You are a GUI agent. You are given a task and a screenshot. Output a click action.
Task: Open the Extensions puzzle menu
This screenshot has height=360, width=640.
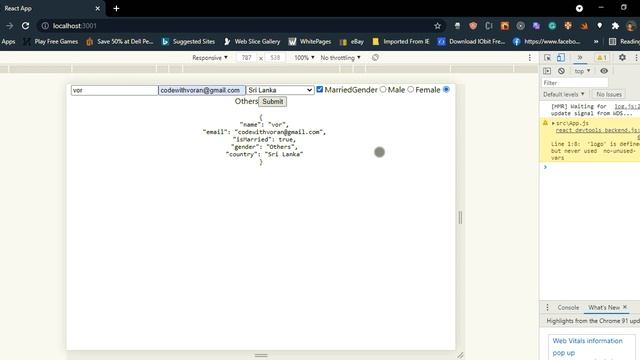tap(615, 26)
